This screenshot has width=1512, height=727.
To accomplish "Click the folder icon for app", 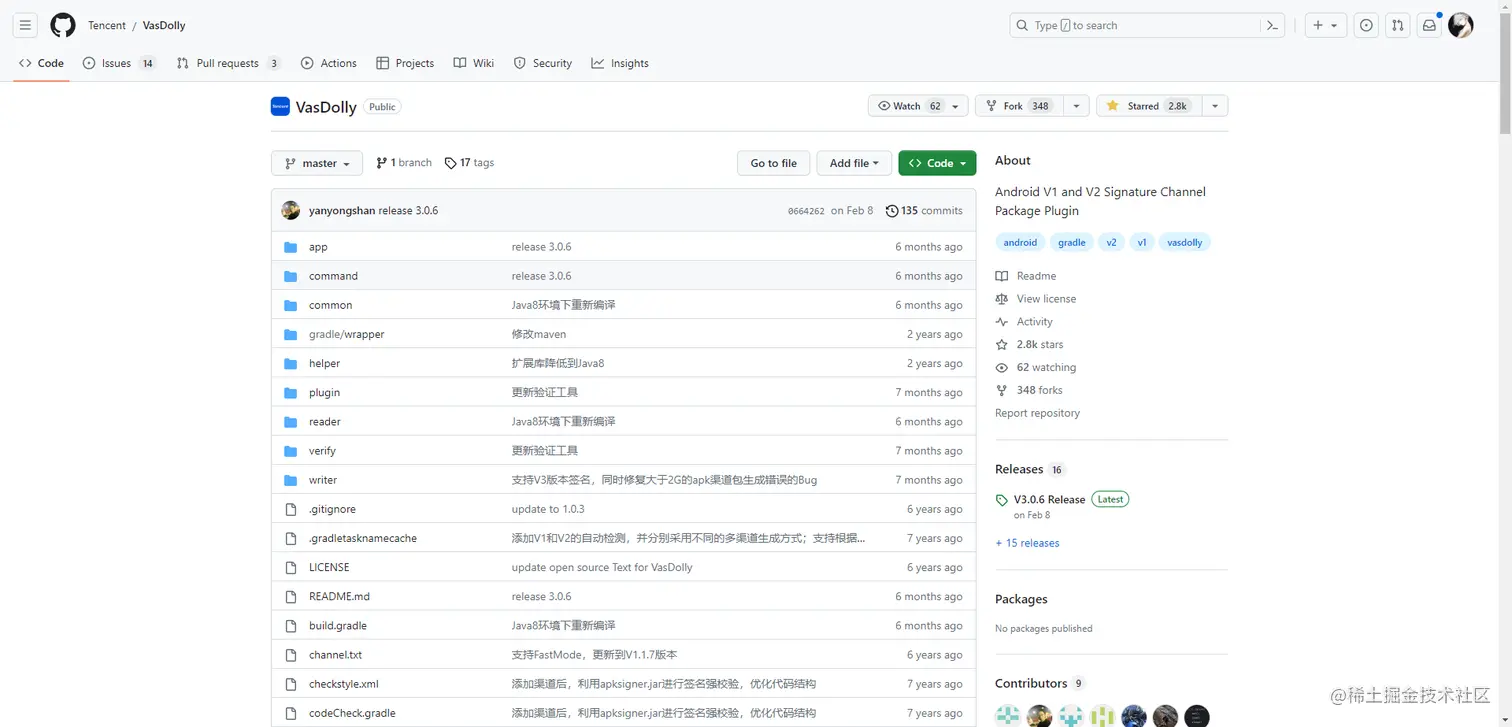I will (291, 247).
